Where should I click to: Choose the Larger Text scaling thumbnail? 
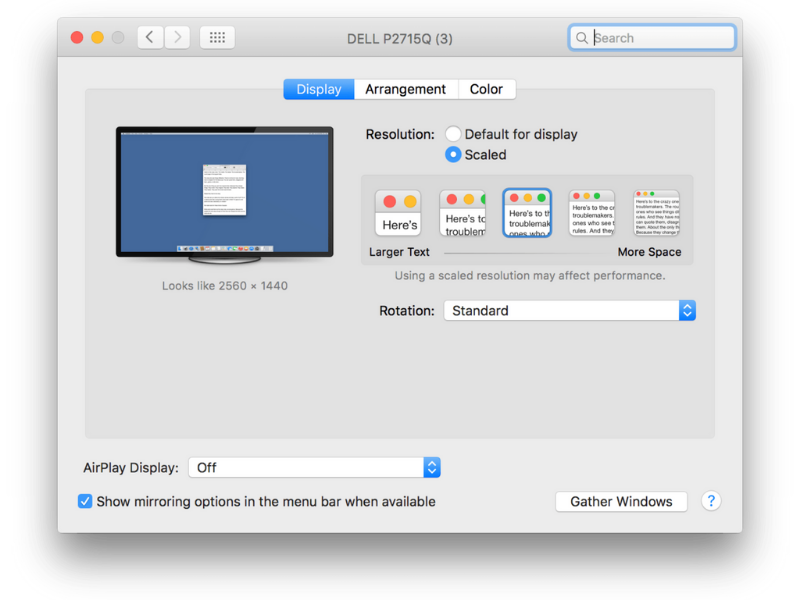point(398,213)
